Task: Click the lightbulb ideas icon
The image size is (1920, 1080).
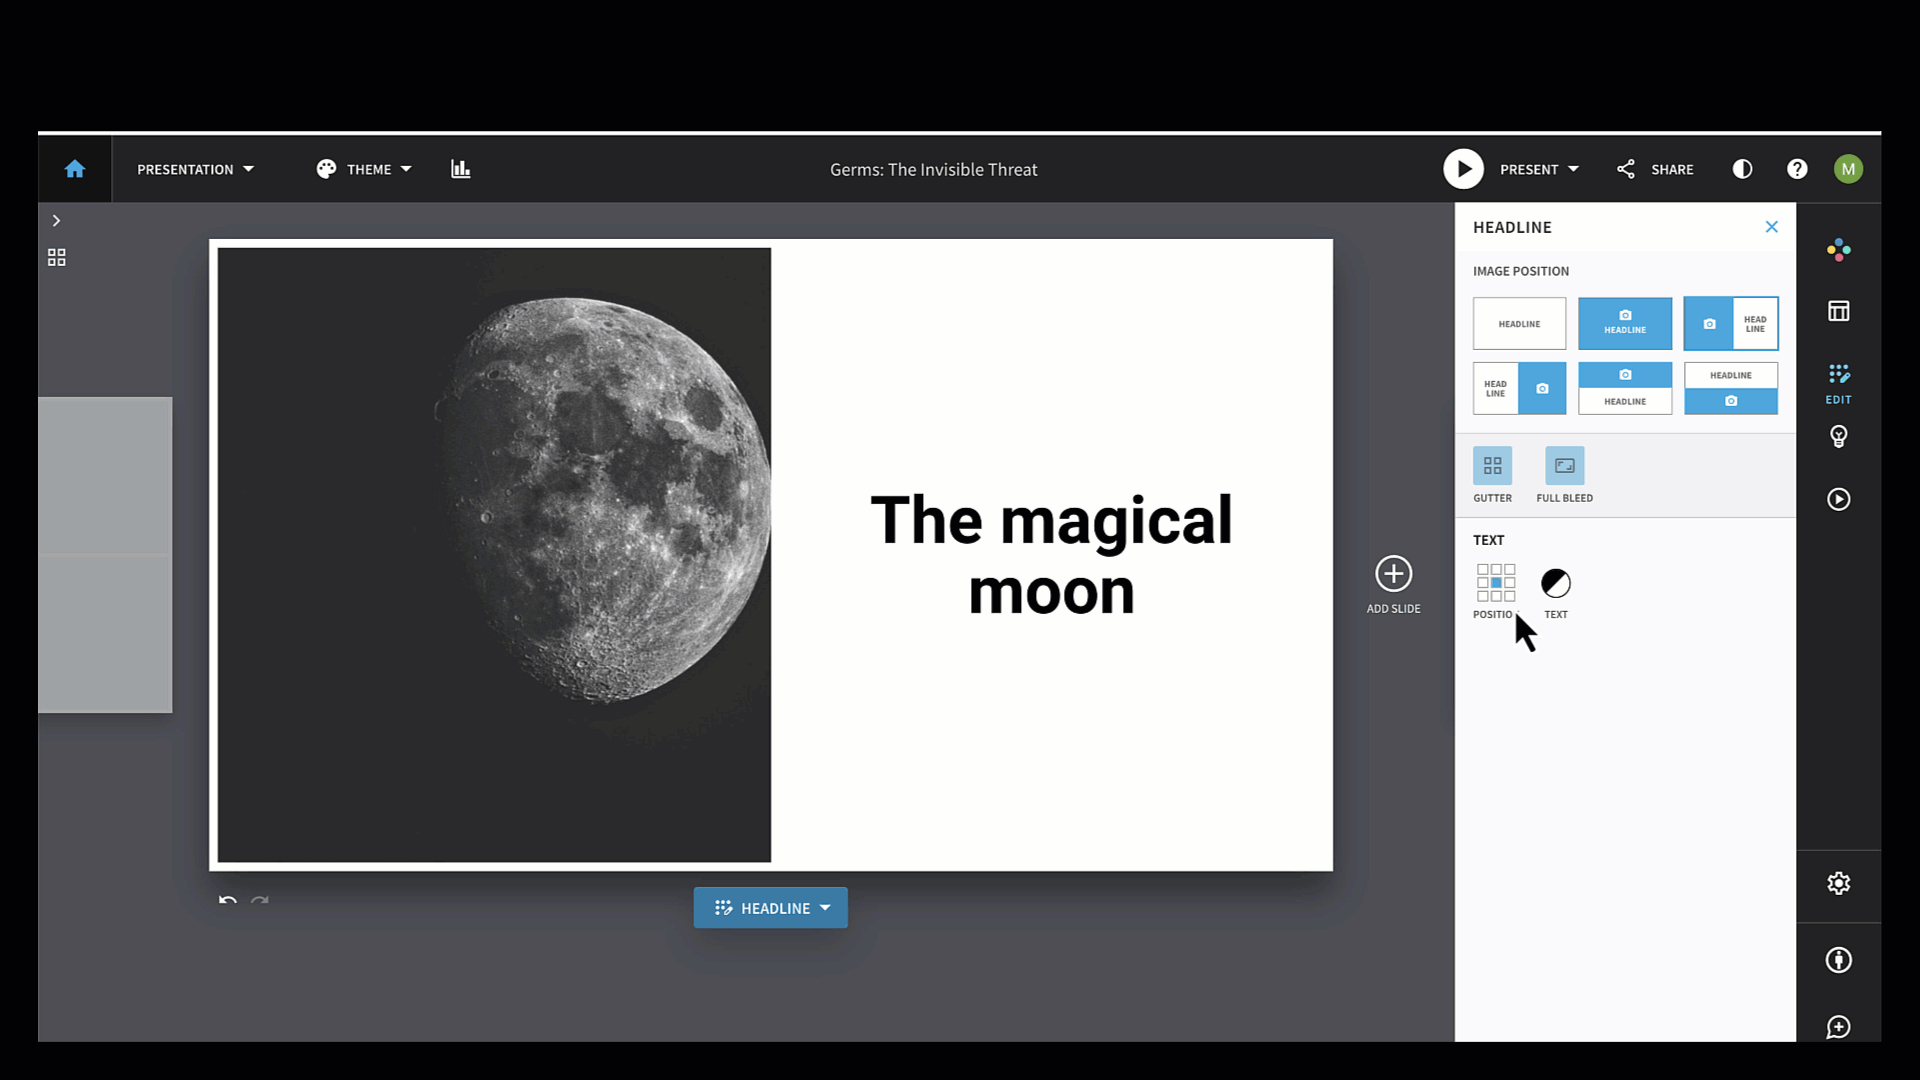Action: 1838,436
